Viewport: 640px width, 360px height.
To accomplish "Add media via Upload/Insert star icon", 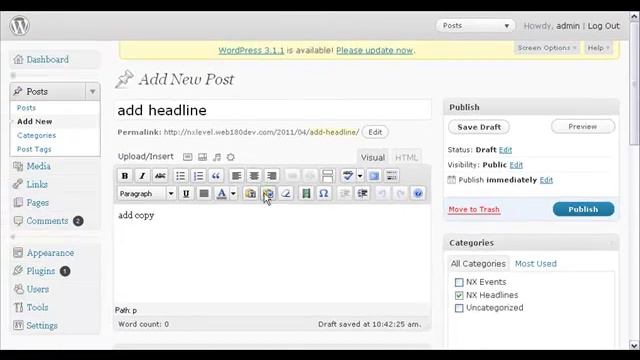I will click(x=231, y=157).
